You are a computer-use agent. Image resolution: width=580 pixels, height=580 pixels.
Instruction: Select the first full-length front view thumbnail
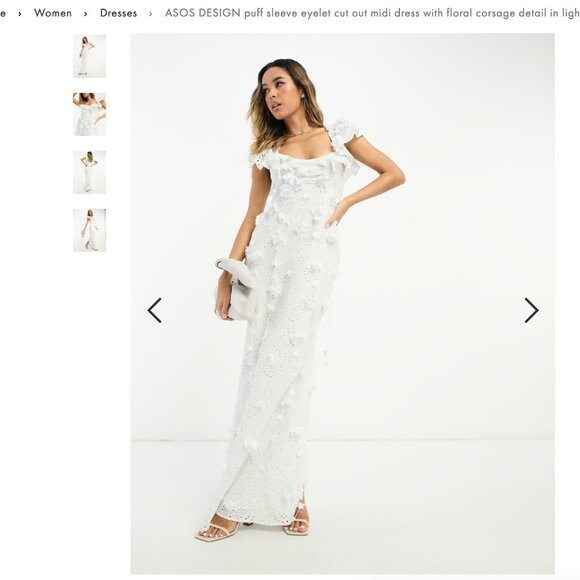pyautogui.click(x=89, y=56)
